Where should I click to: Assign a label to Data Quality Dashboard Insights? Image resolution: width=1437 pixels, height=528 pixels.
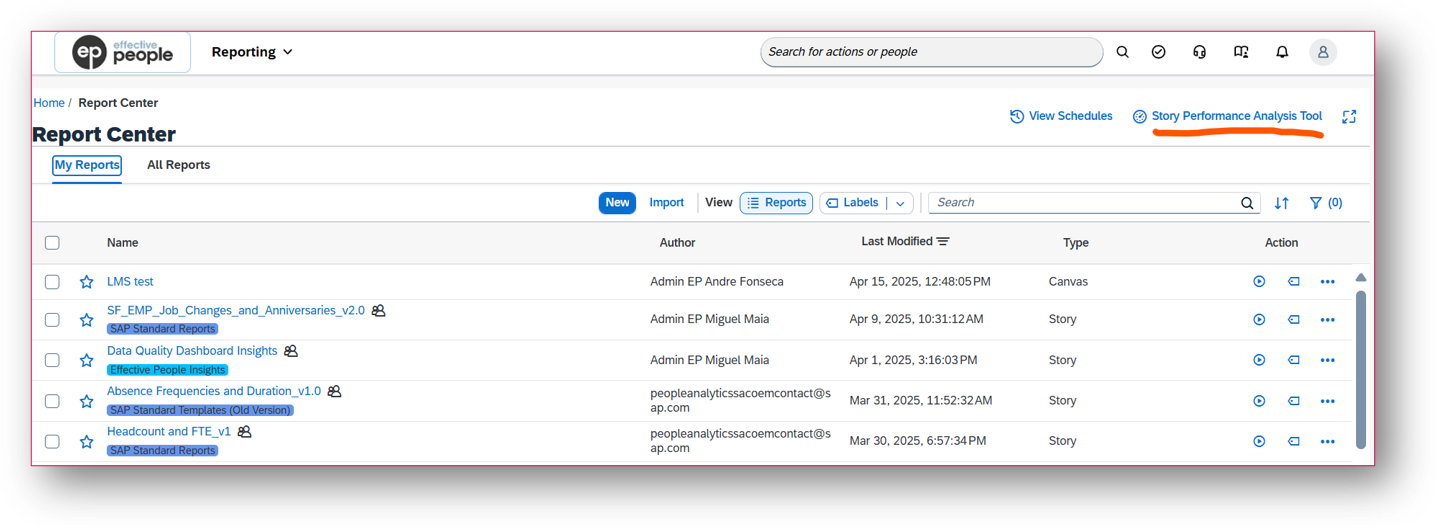(x=1293, y=360)
